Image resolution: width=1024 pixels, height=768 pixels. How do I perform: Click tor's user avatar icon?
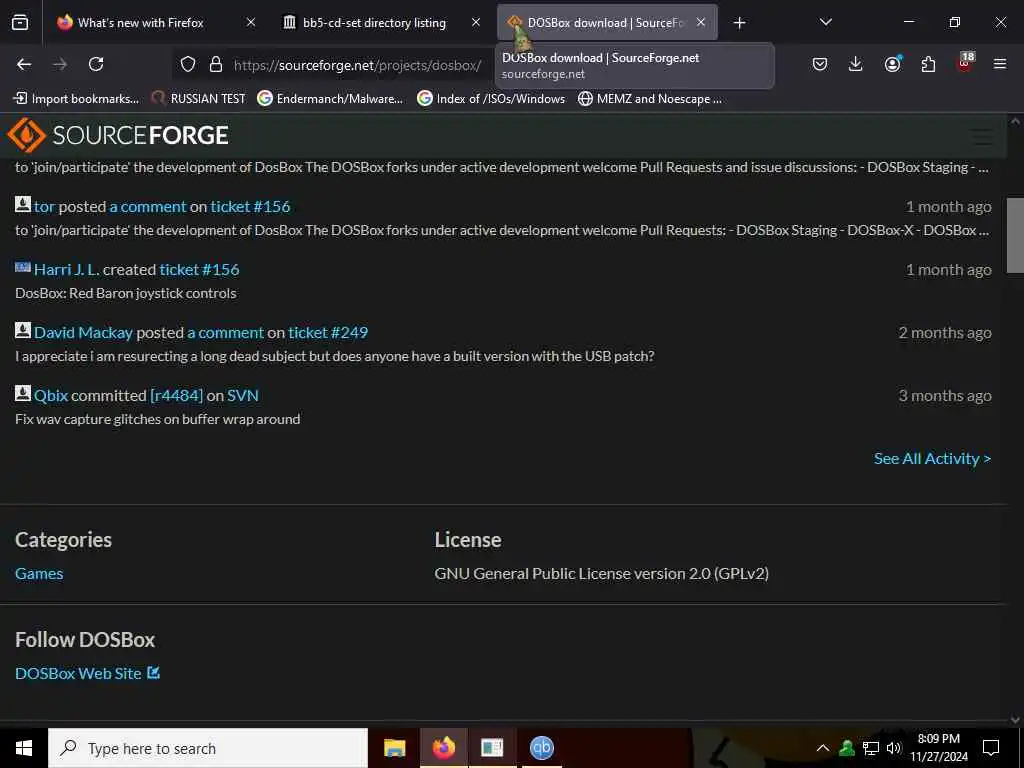[23, 204]
